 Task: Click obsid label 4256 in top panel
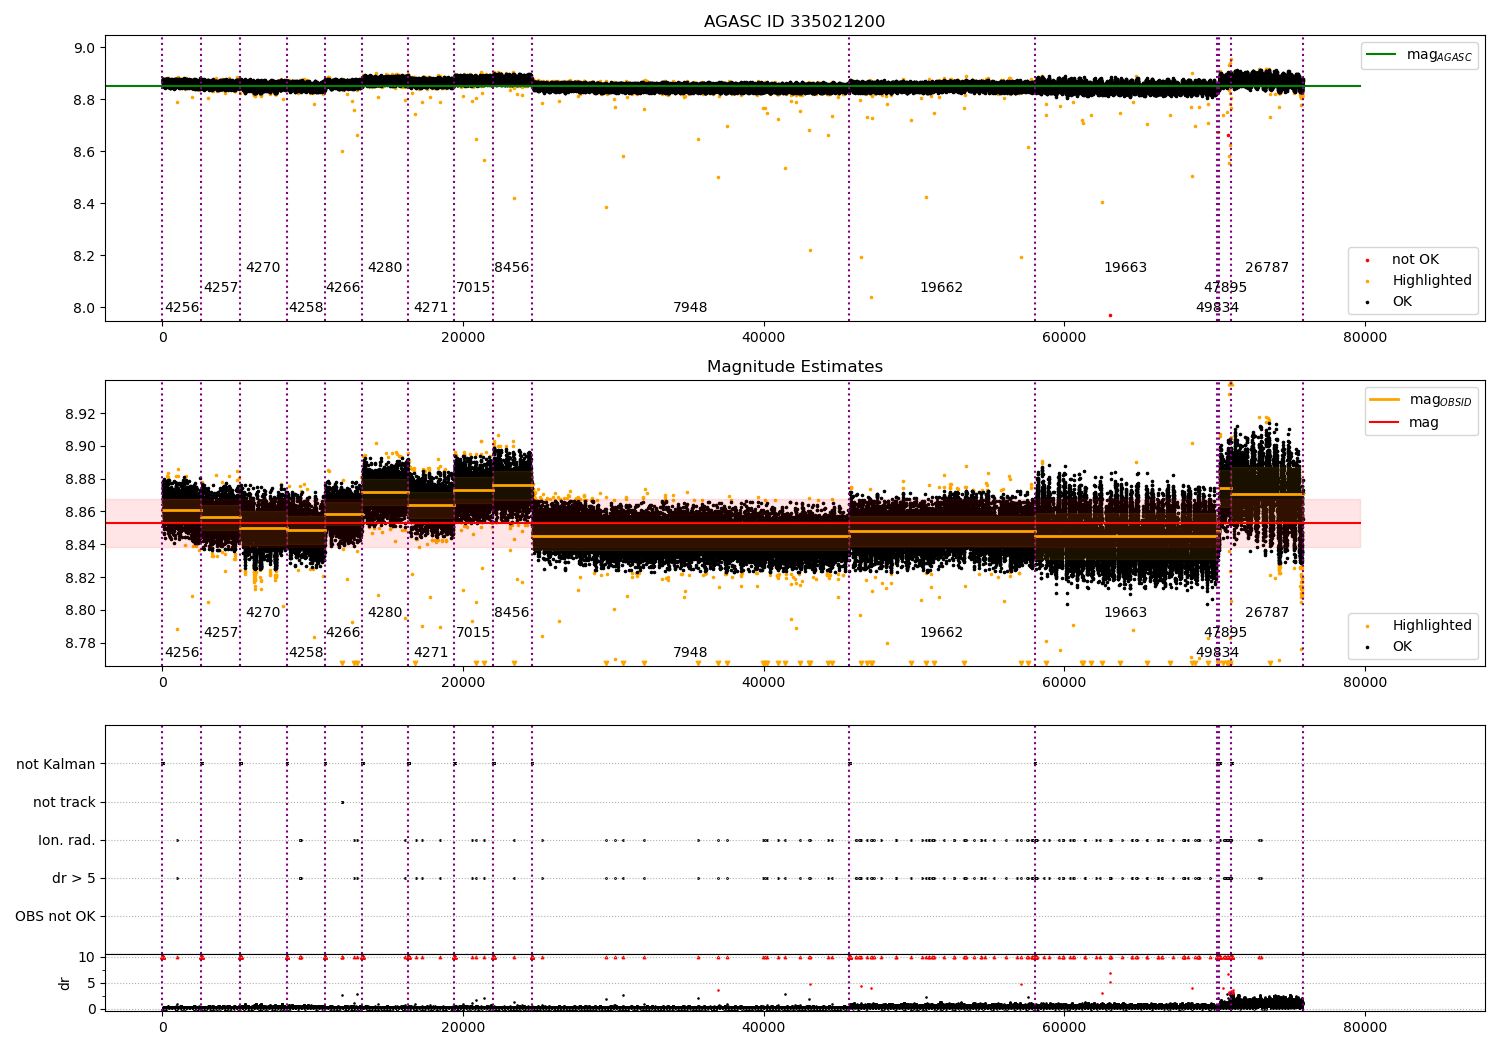coord(182,308)
